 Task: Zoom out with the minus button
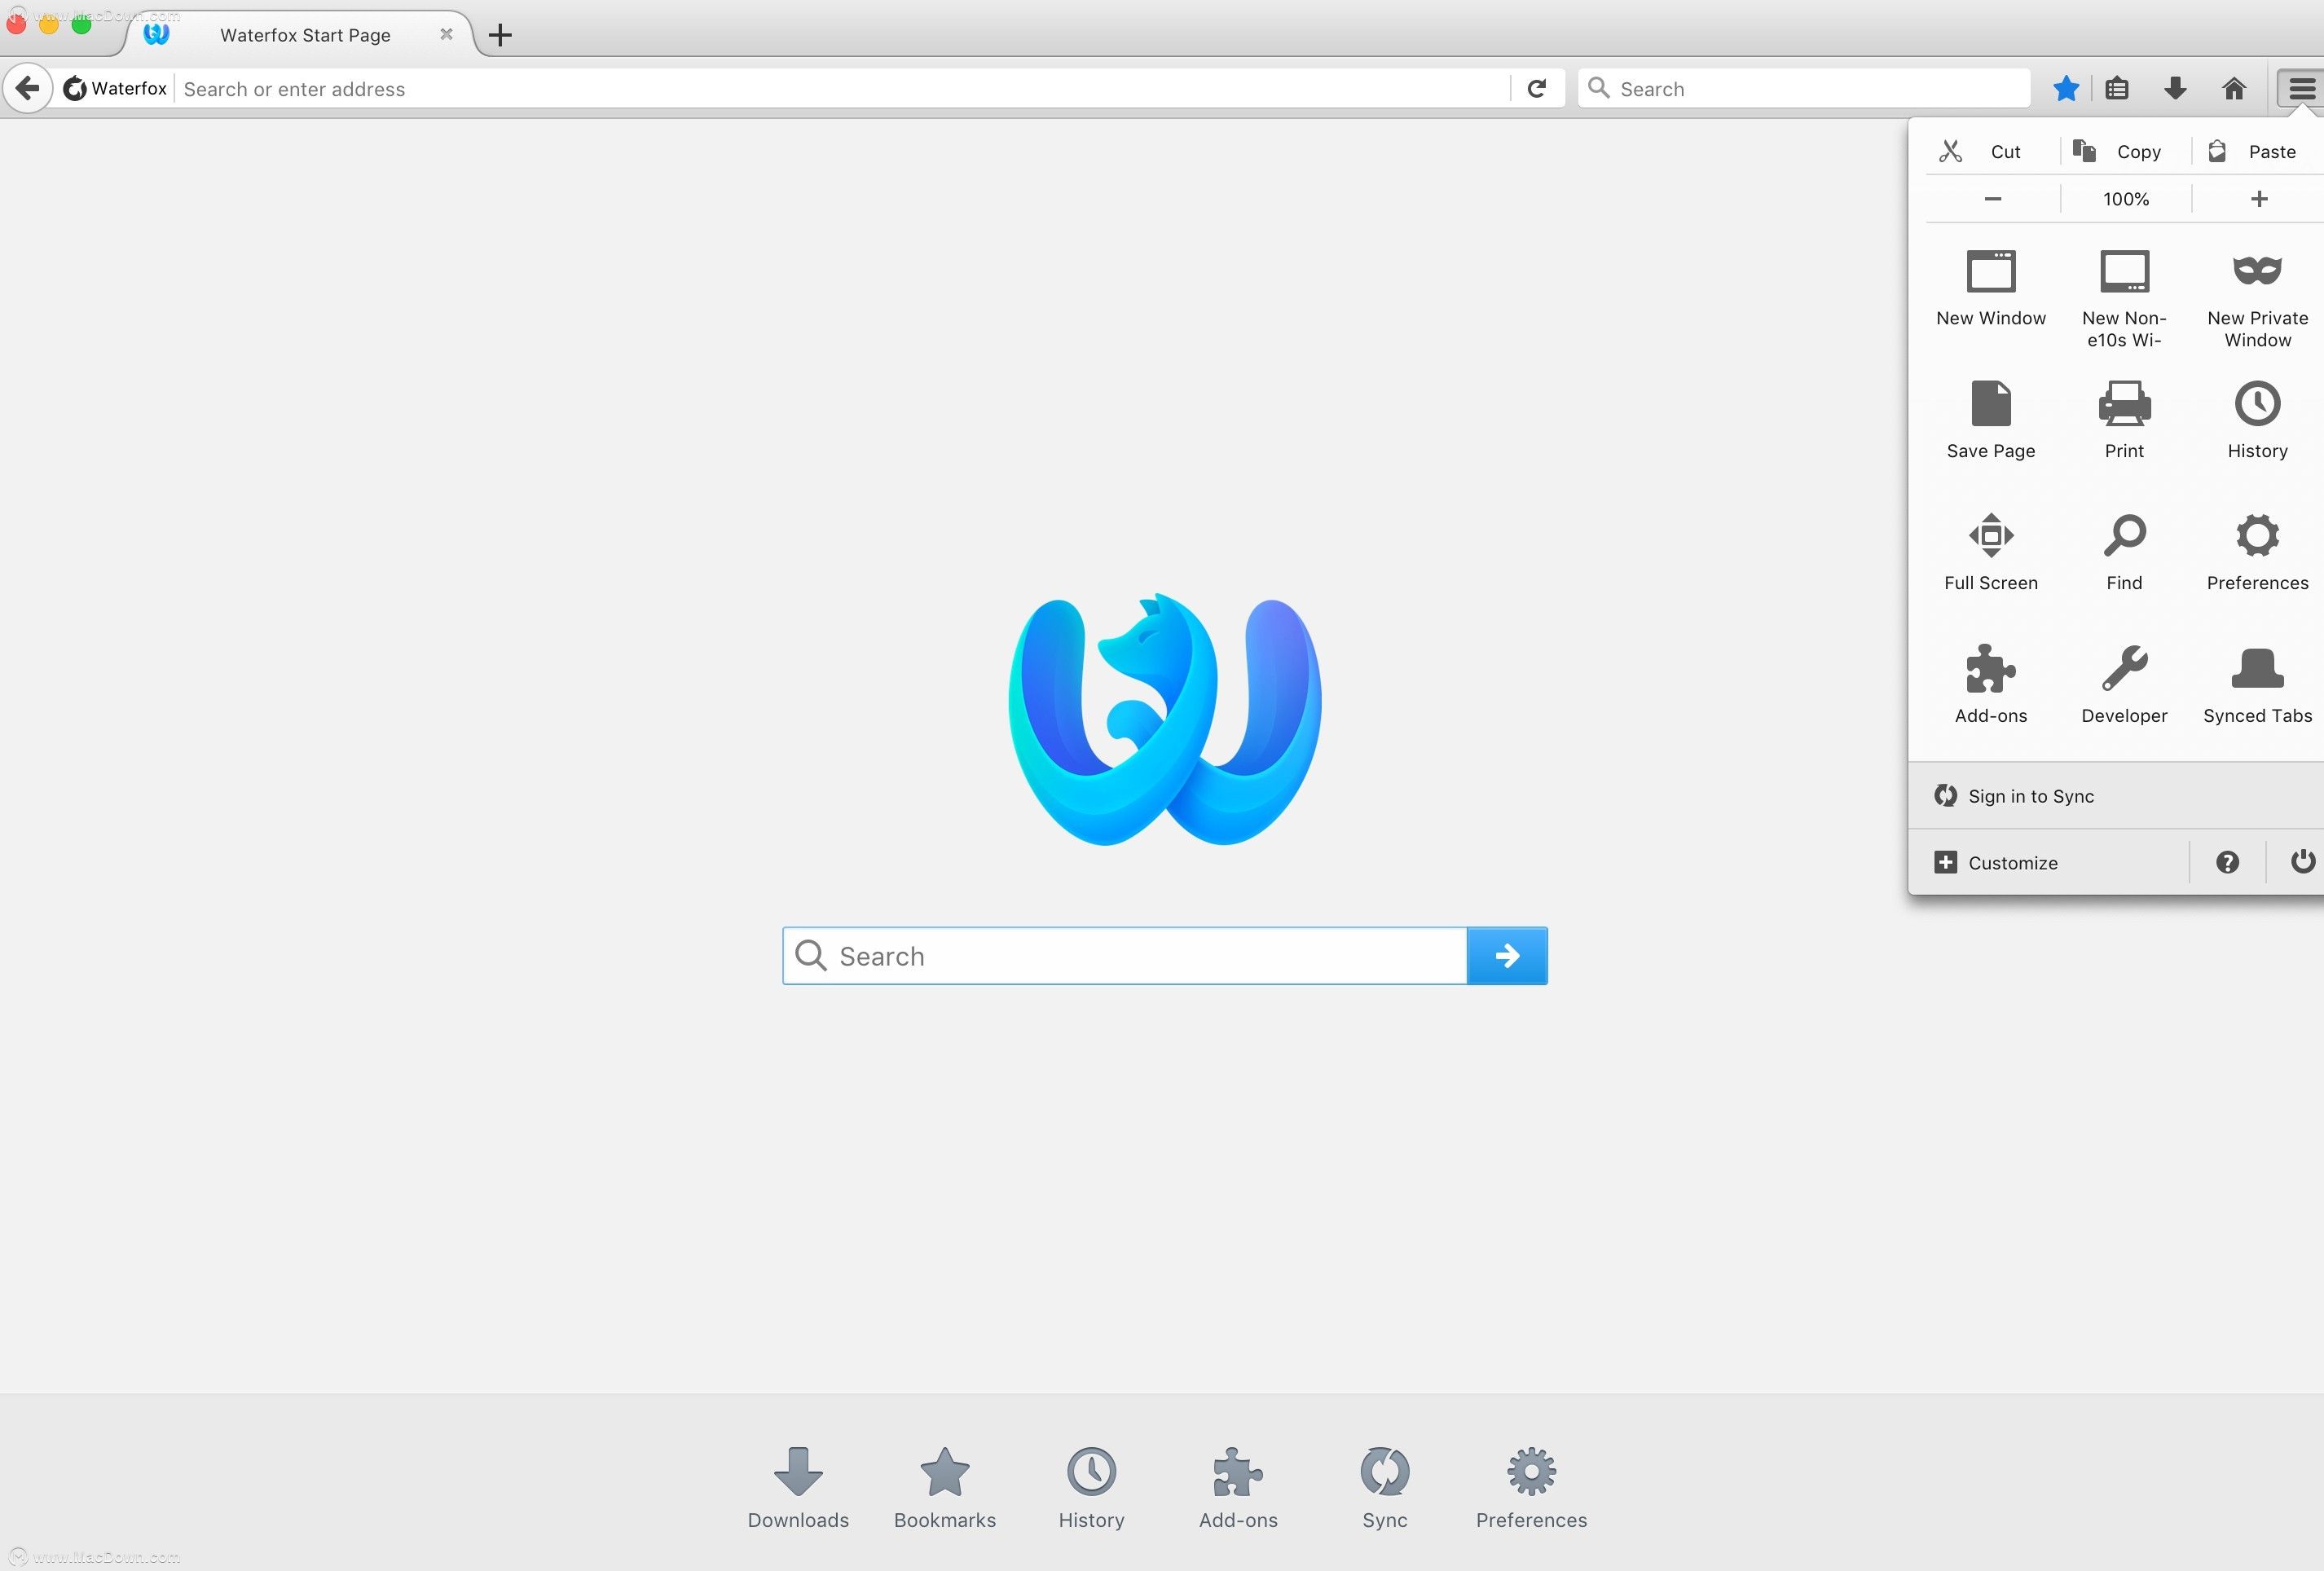click(1992, 199)
